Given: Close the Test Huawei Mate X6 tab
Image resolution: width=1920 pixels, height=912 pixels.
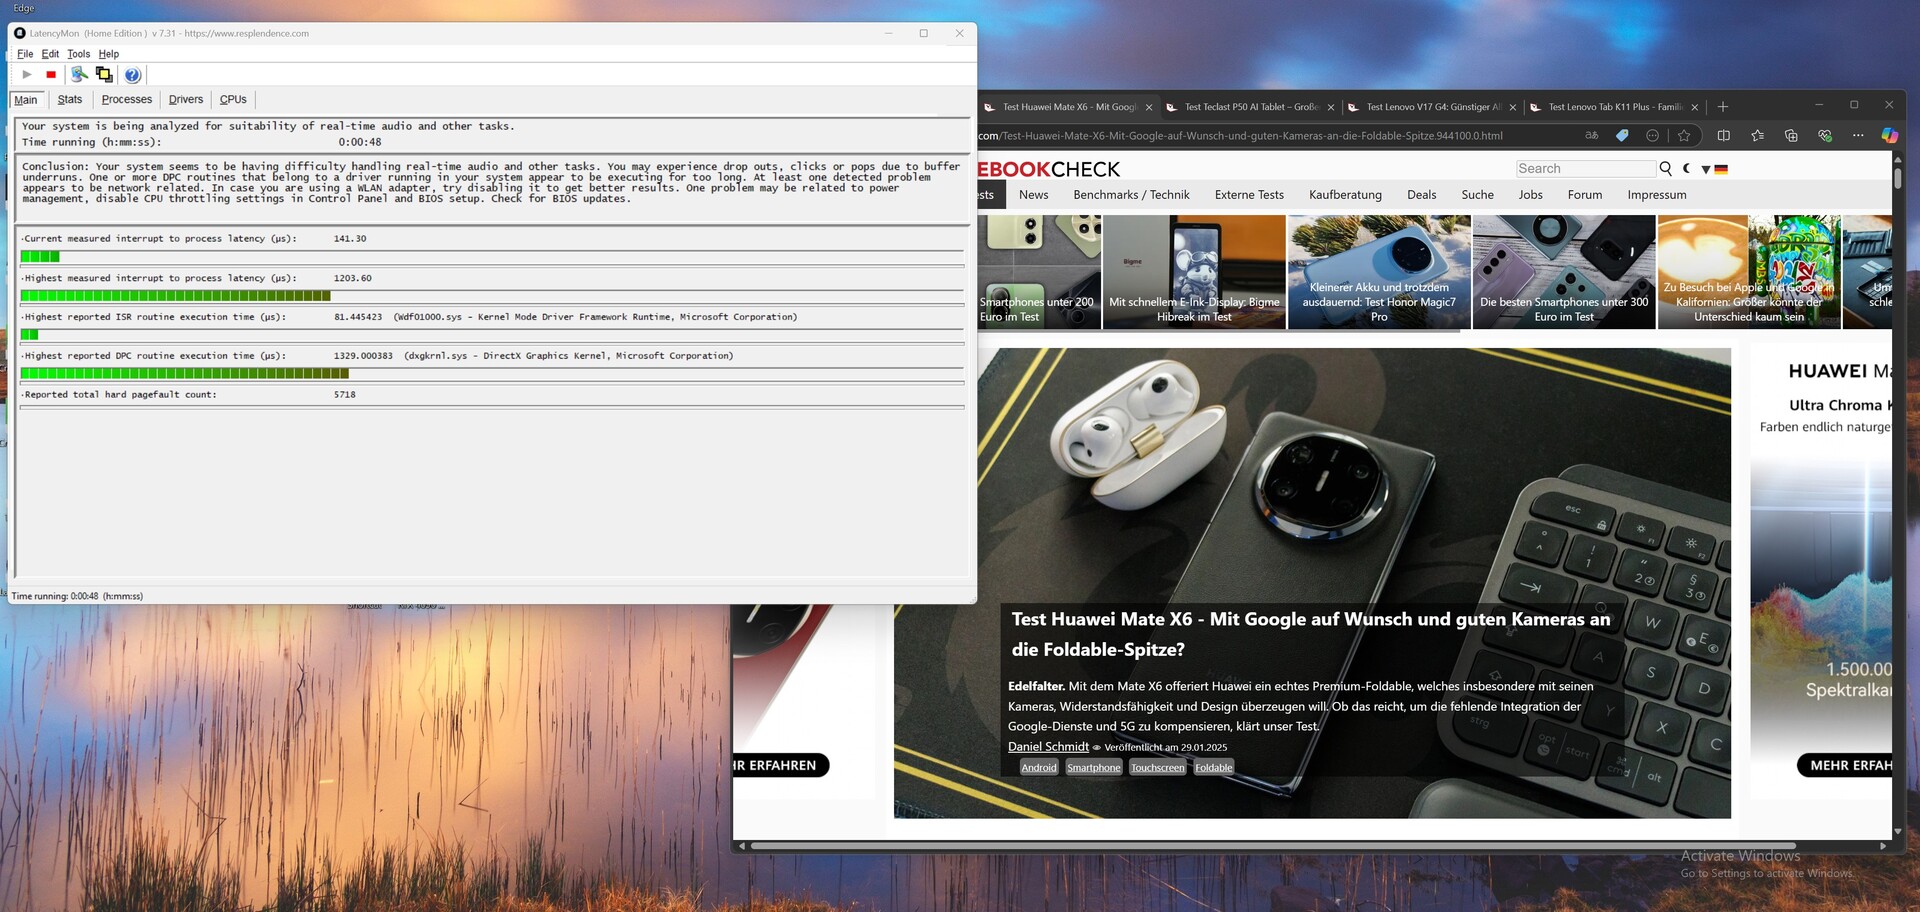Looking at the screenshot, I should pyautogui.click(x=1149, y=107).
